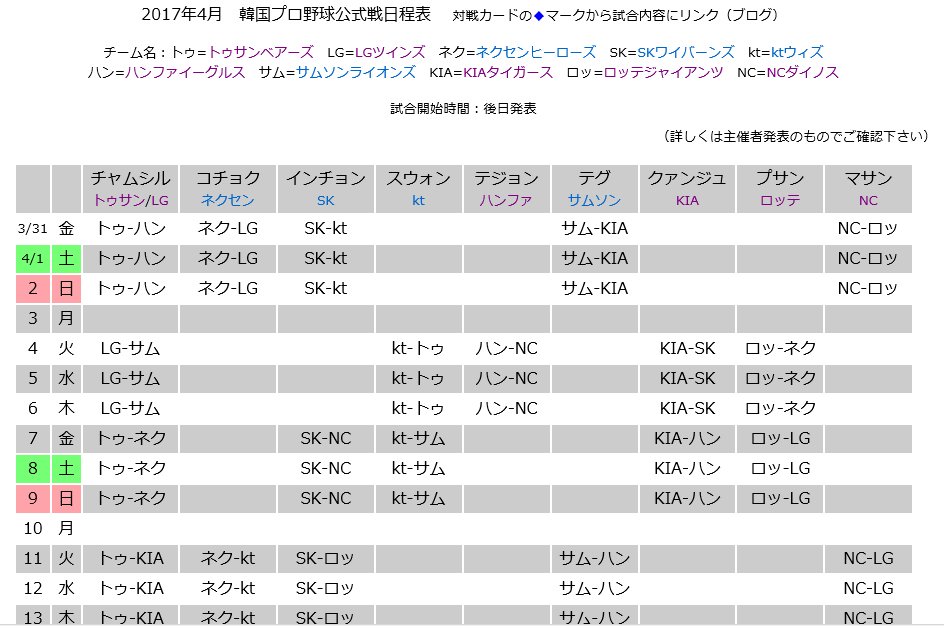The height and width of the screenshot is (628, 944).
Task: Open the ネクセンヒーローズ team link
Action: pos(536,52)
